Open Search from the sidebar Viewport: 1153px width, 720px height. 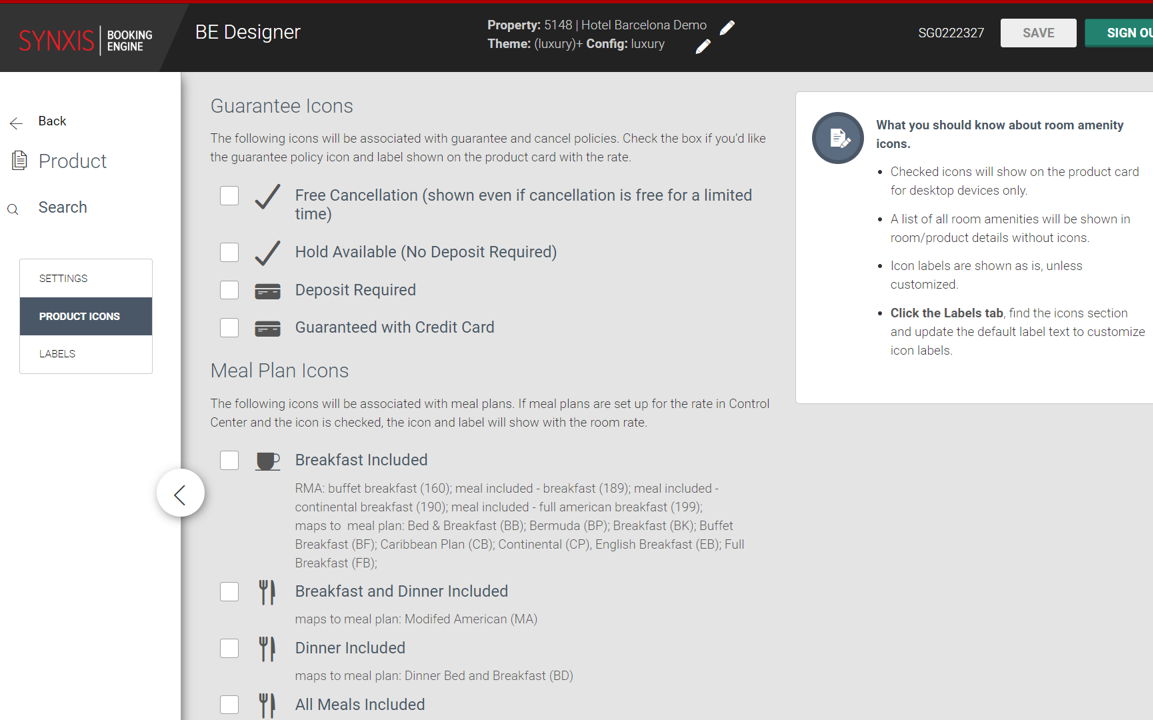[x=63, y=207]
